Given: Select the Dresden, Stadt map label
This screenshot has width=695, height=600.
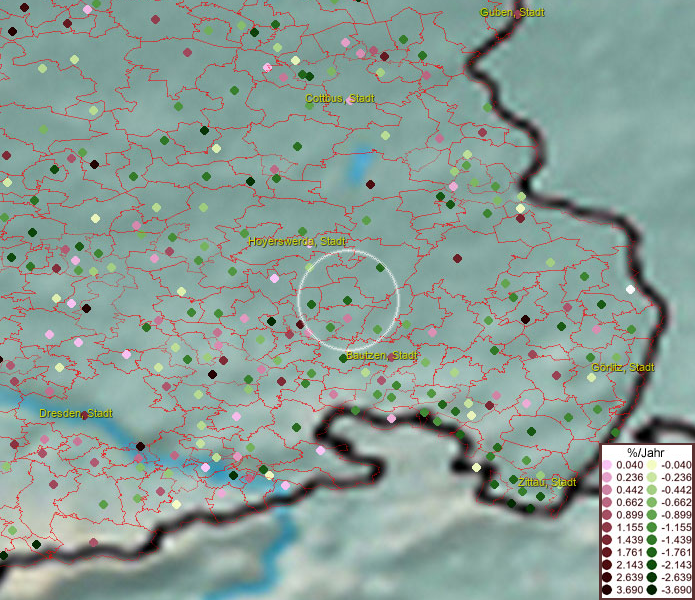Looking at the screenshot, I should (76, 413).
